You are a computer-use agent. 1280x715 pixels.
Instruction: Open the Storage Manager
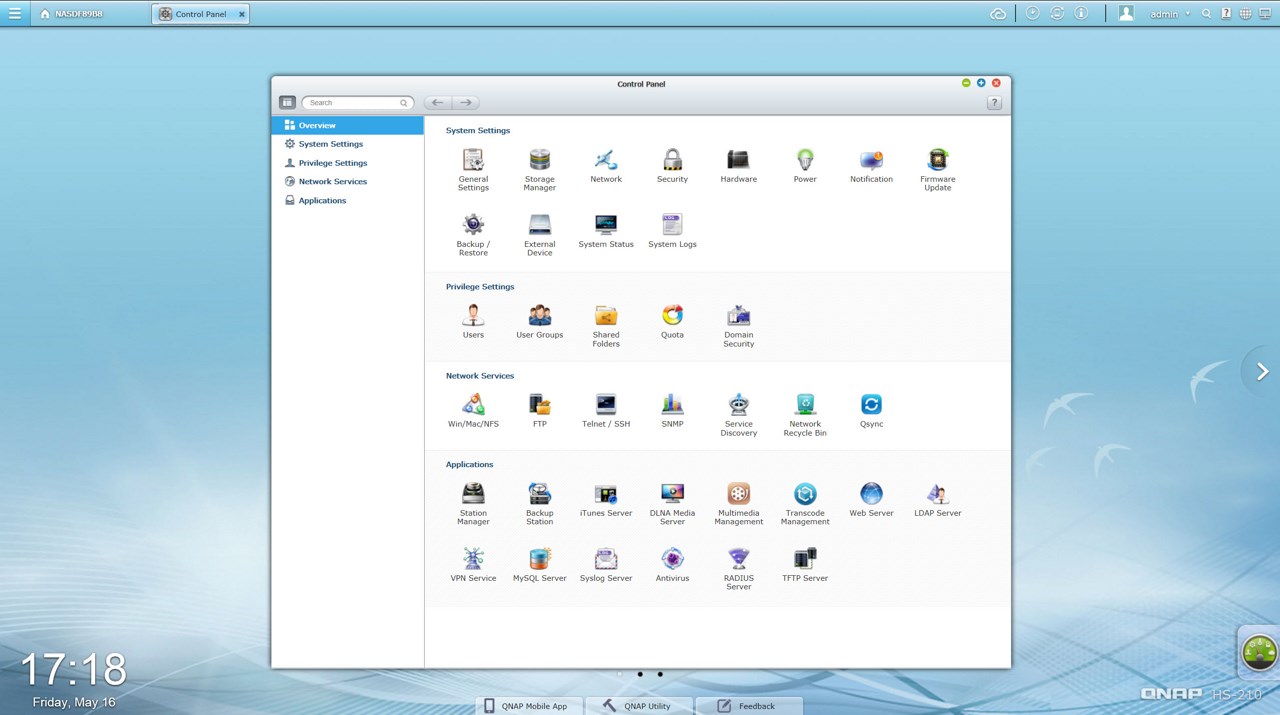(x=540, y=169)
